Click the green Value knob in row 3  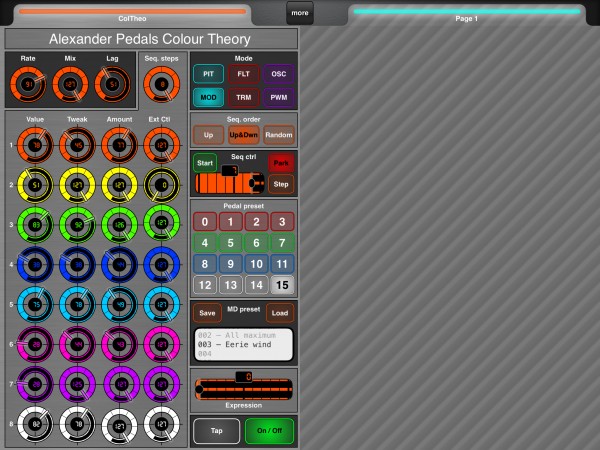(35, 225)
